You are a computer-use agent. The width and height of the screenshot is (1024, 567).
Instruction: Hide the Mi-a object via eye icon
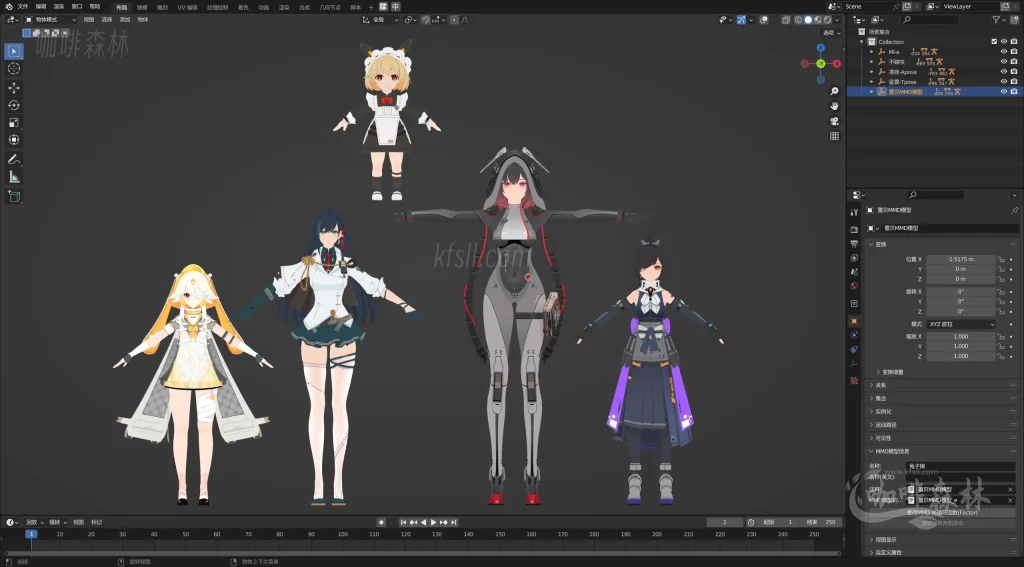pyautogui.click(x=1004, y=52)
